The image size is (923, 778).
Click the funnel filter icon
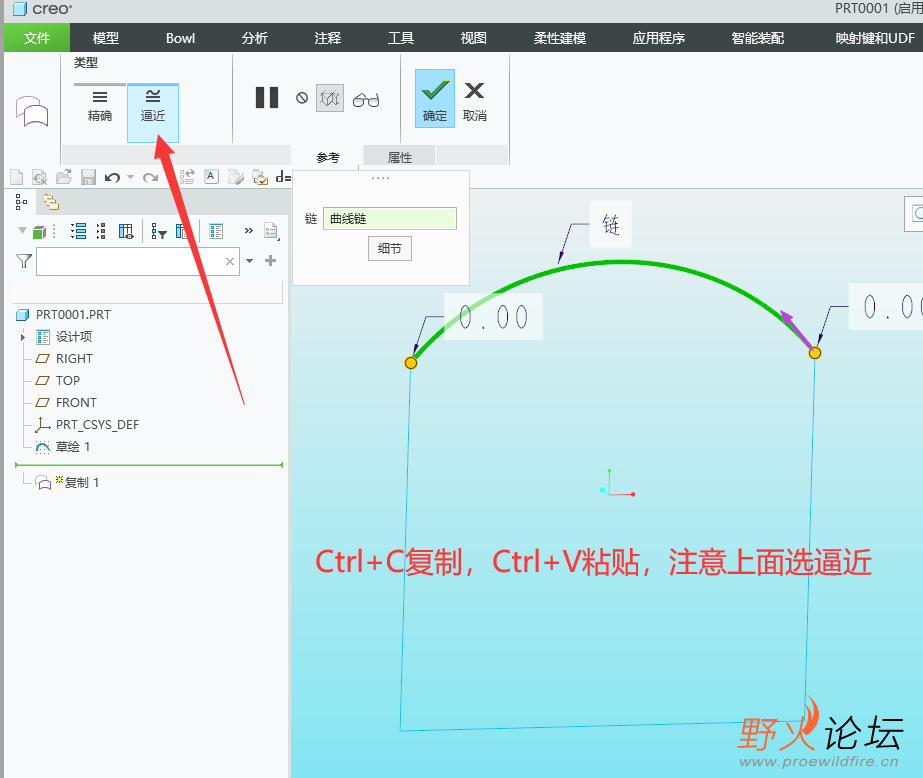click(24, 261)
